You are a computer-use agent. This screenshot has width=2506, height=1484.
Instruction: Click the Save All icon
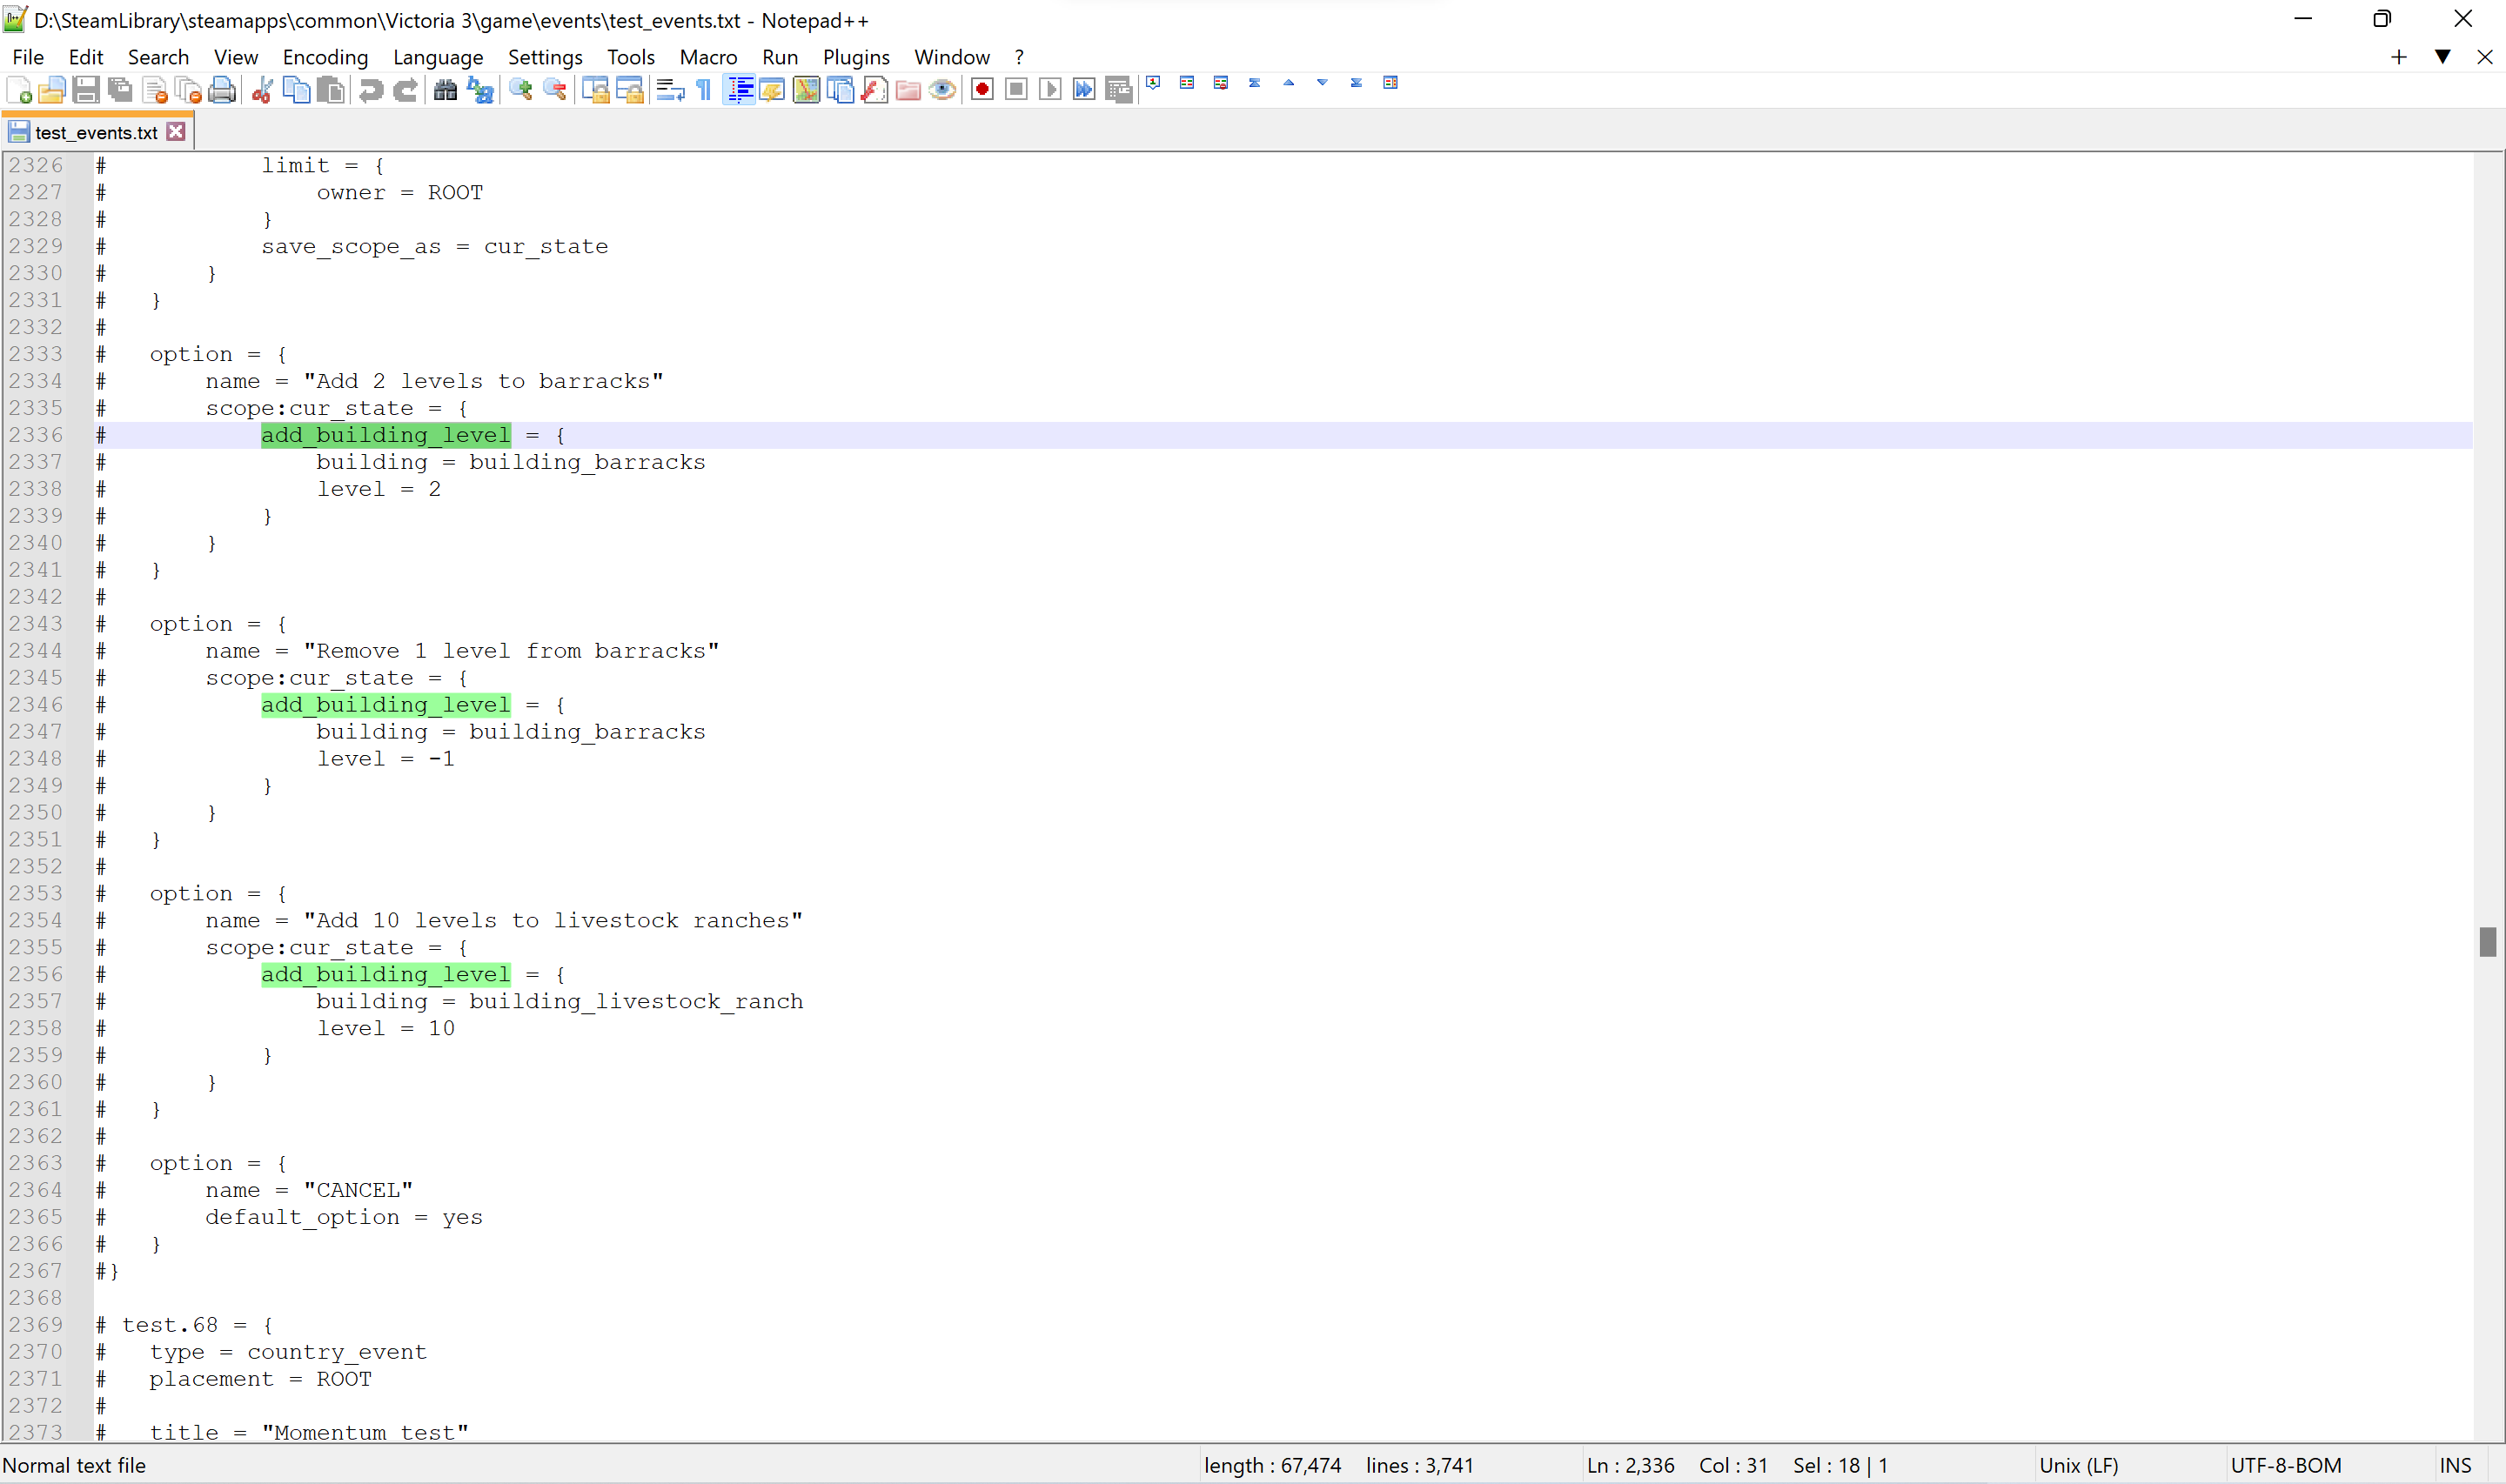coord(120,90)
